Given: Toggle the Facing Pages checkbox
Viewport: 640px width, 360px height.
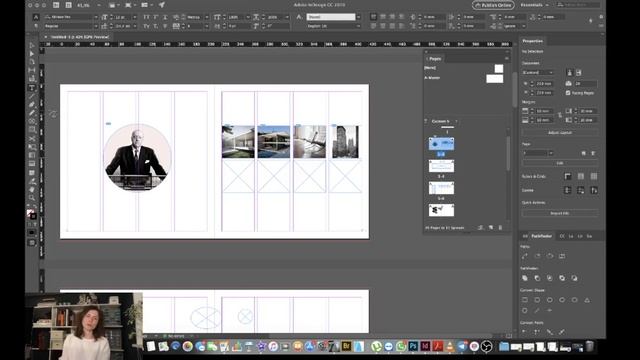Looking at the screenshot, I should [568, 93].
